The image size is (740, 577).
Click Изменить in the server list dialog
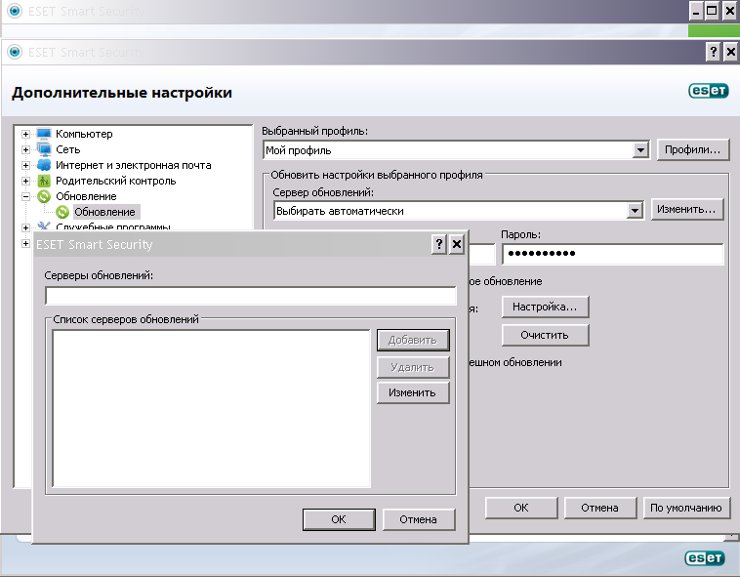point(413,393)
